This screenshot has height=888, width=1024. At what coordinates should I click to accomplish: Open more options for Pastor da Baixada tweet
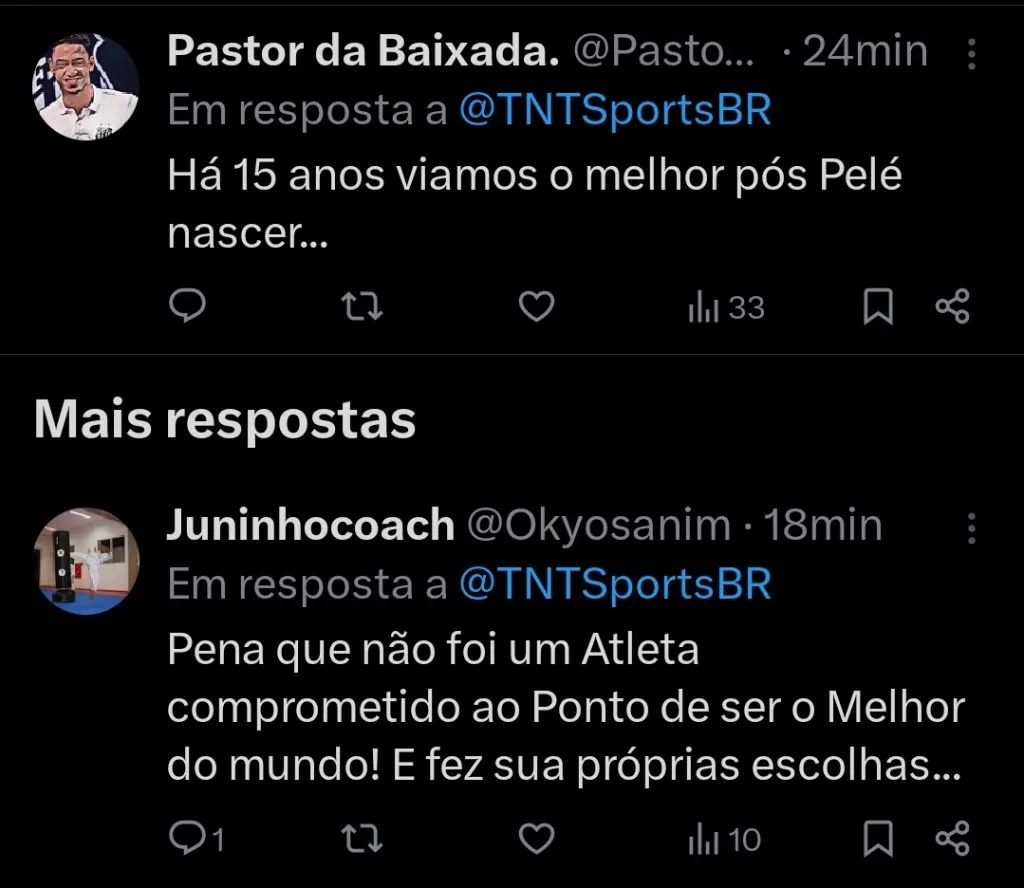coord(971,53)
